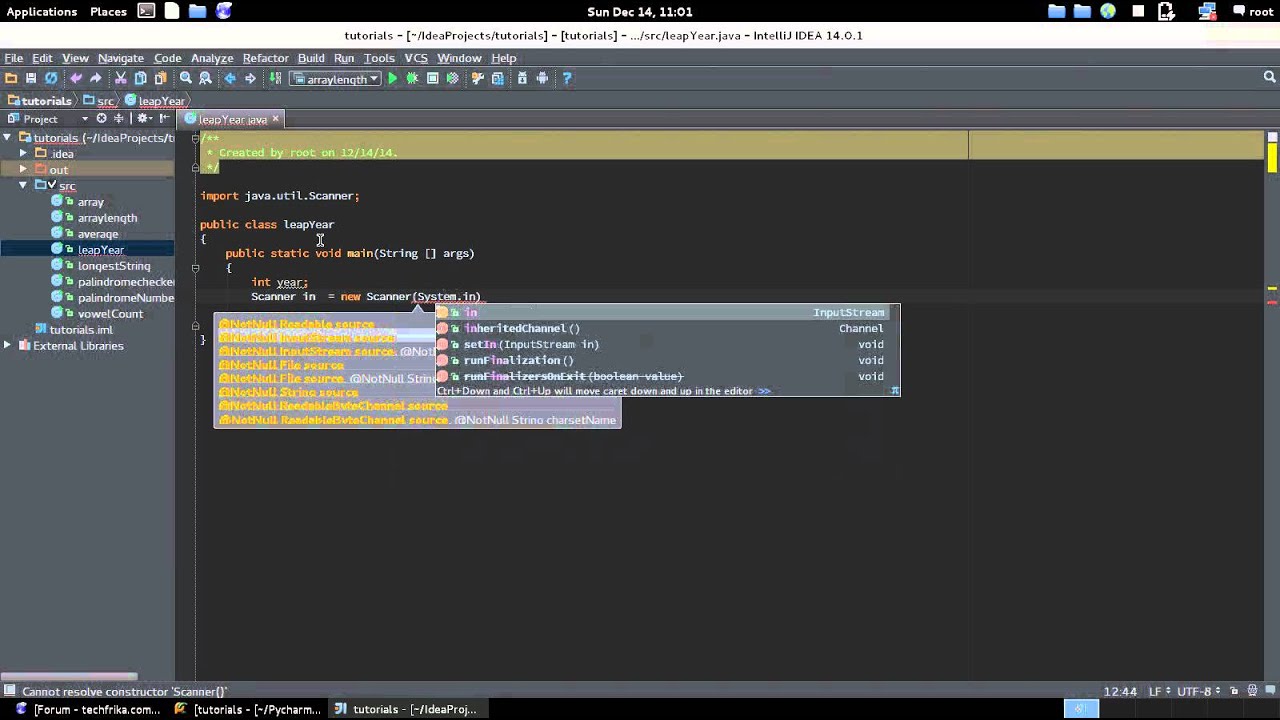This screenshot has height=720, width=1280.
Task: Toggle tool window buttons in bottom-left corner
Action: click(x=9, y=691)
